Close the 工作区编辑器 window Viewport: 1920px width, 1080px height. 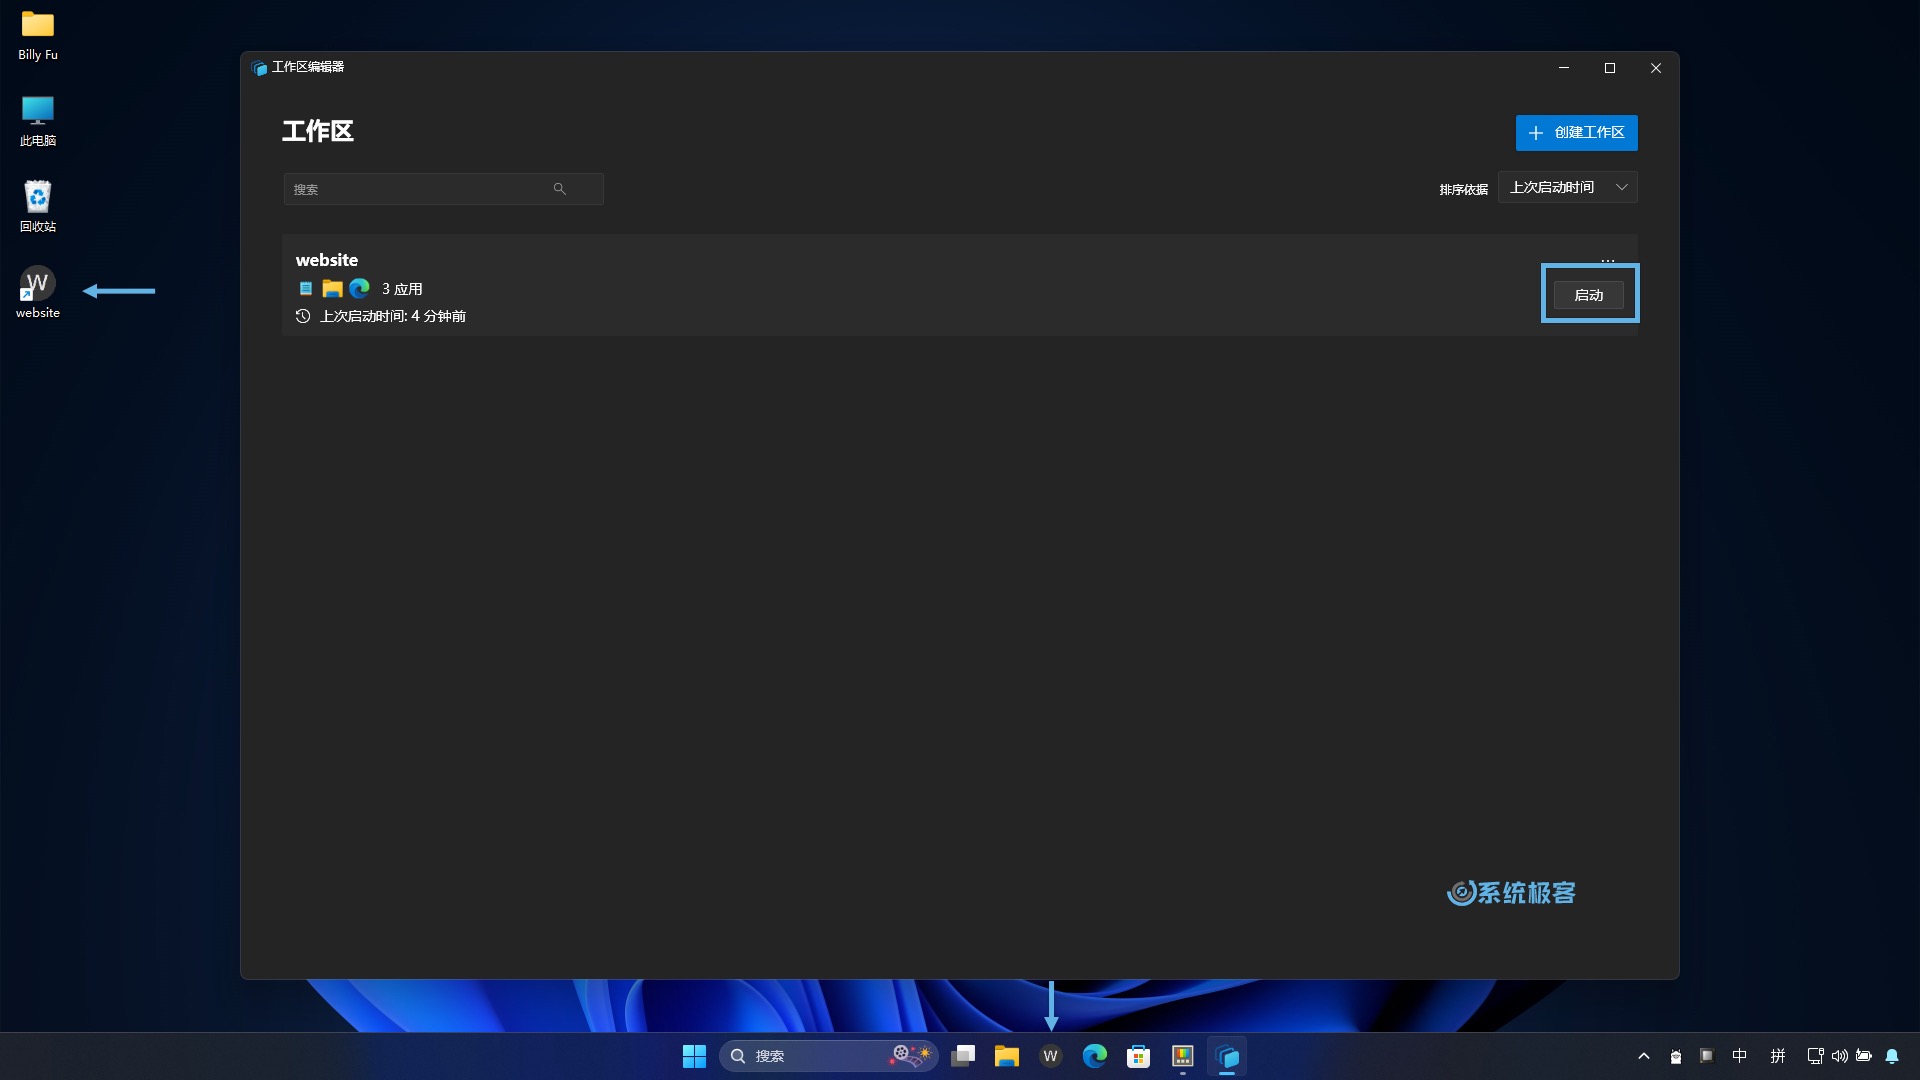pyautogui.click(x=1656, y=68)
